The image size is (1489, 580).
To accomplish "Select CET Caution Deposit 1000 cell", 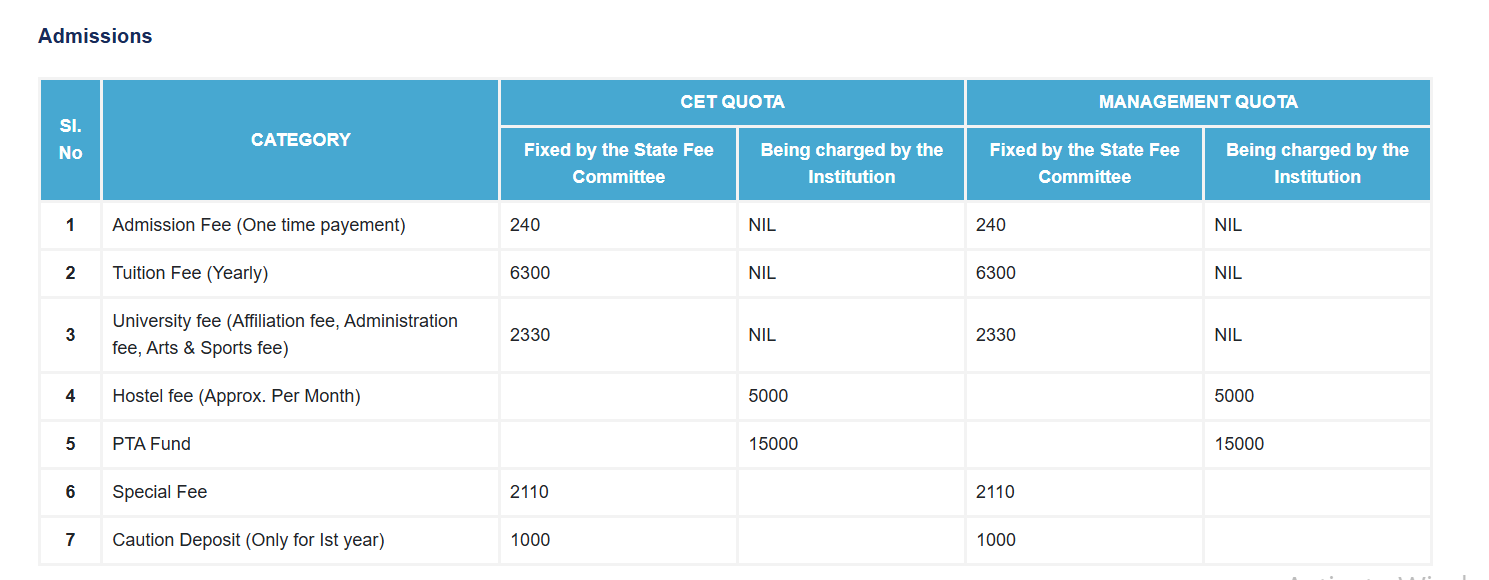I will pos(618,540).
